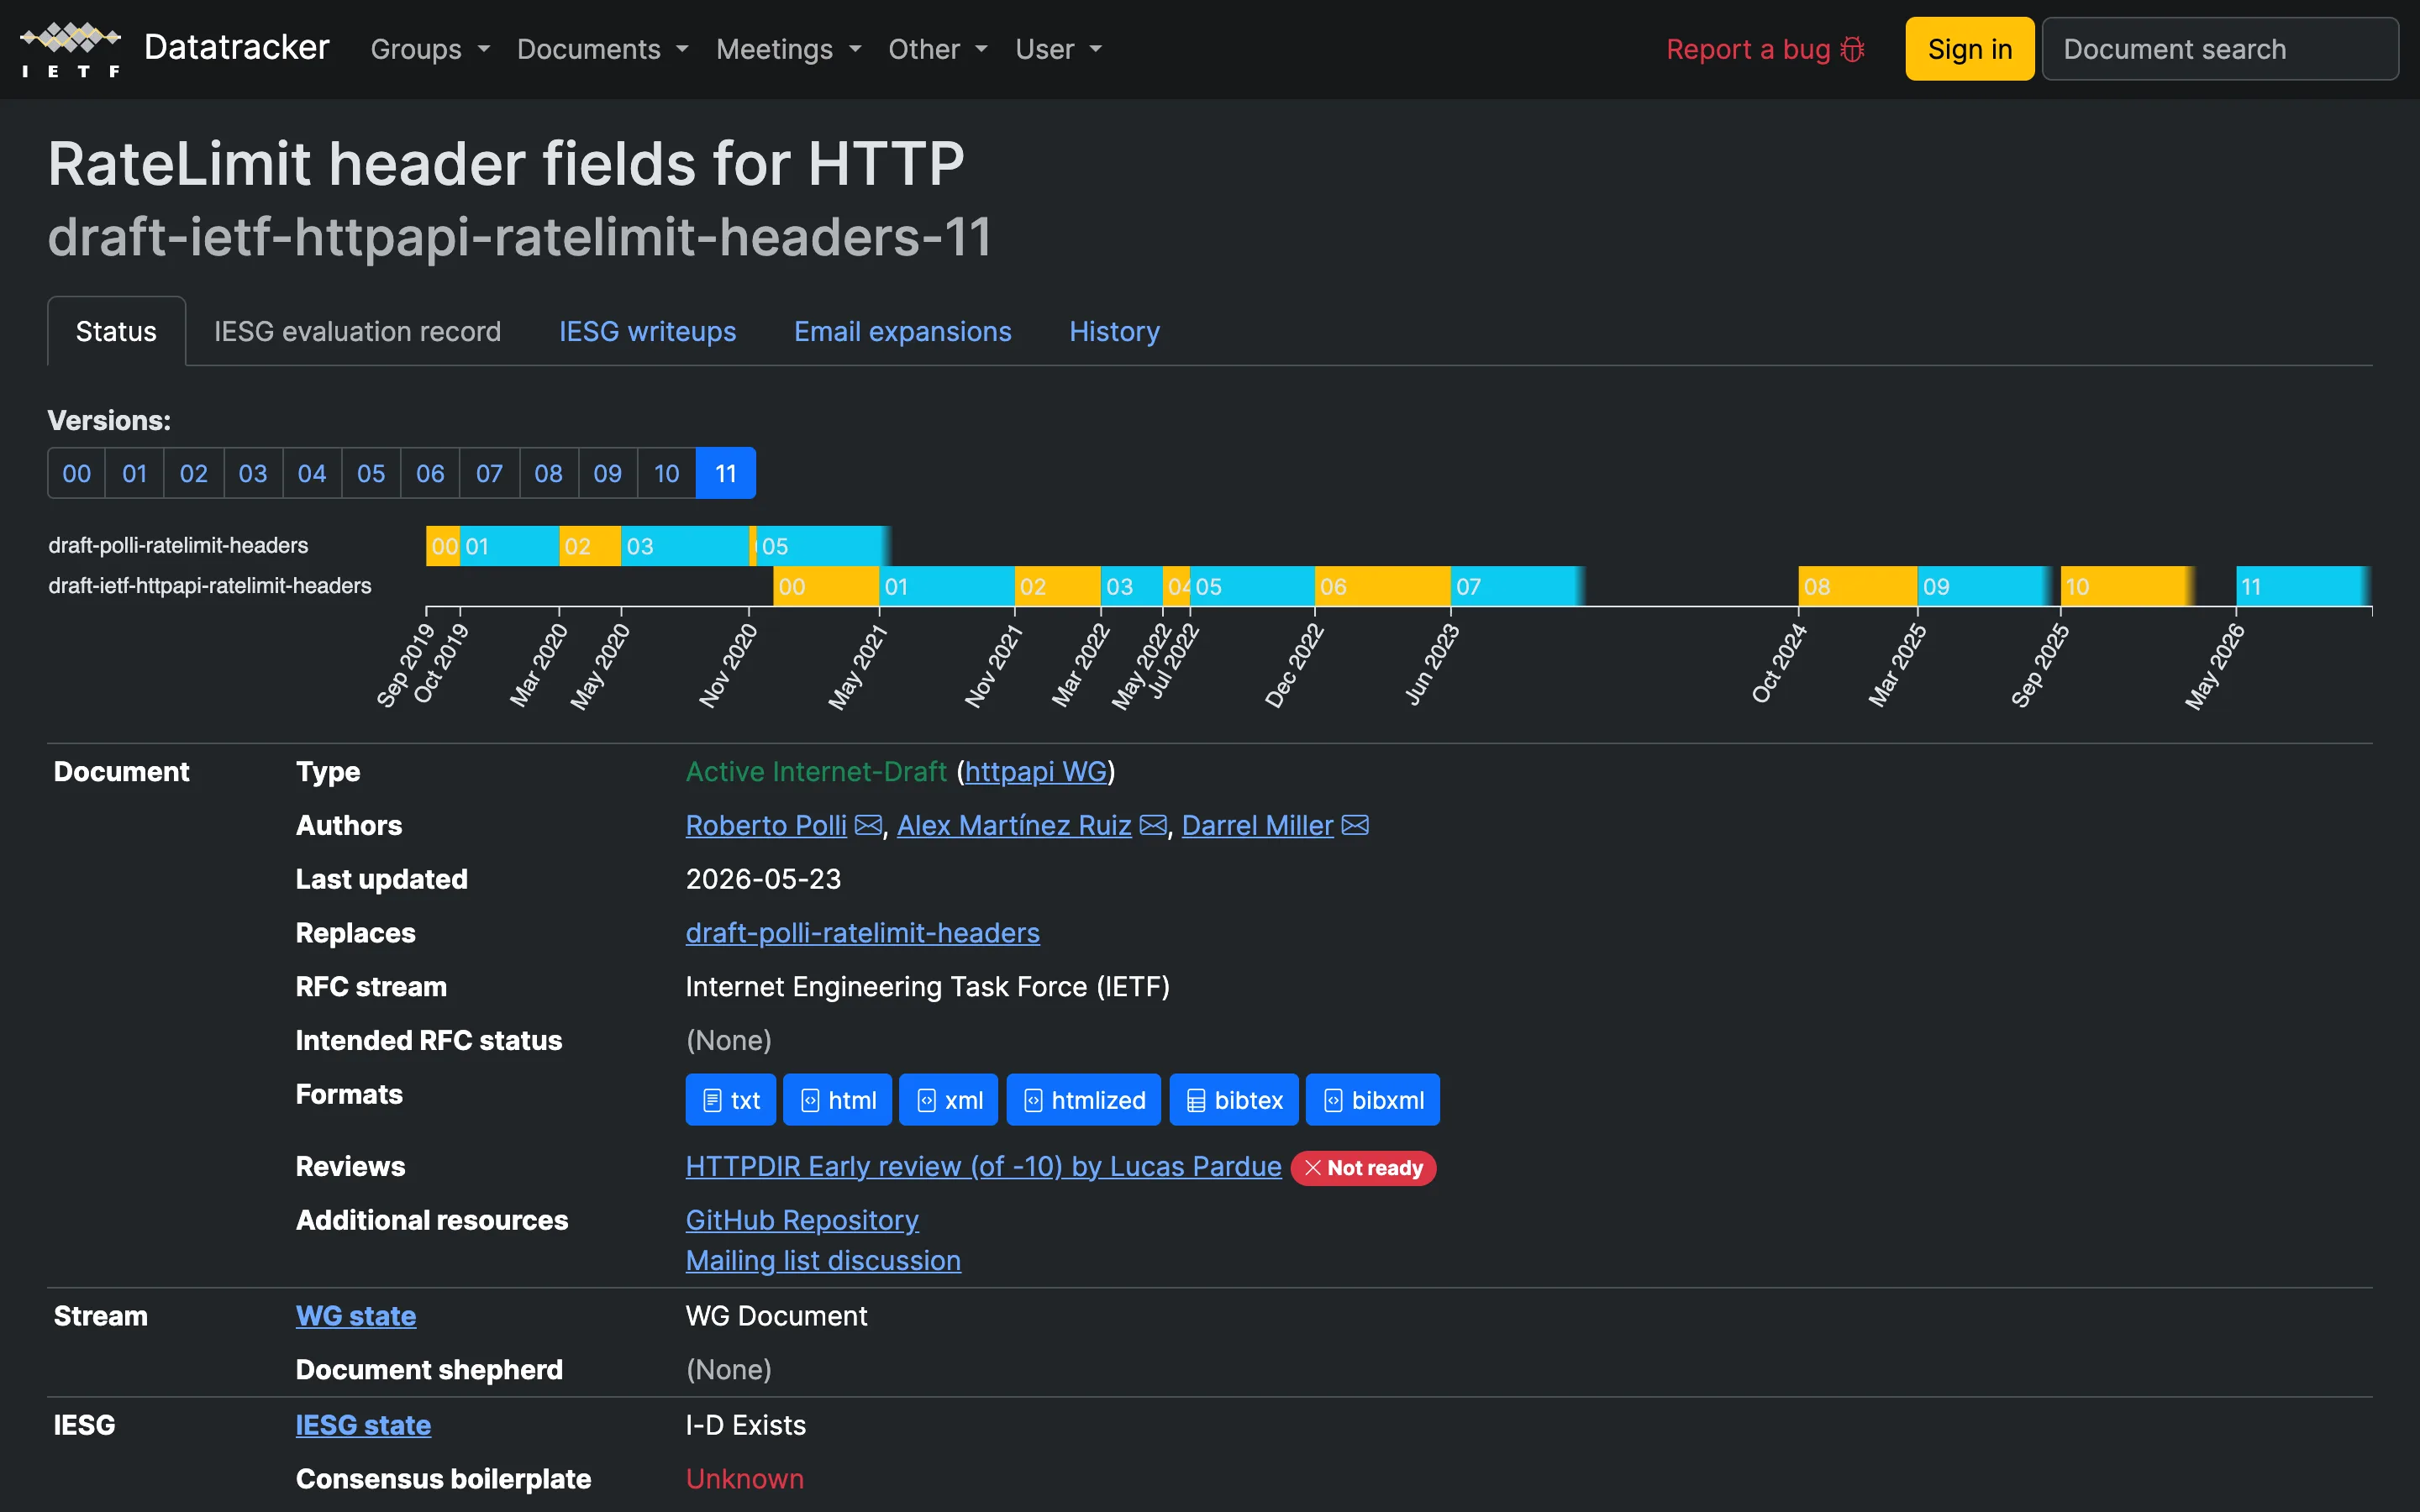Select version 03 button
This screenshot has width=2420, height=1512.
253,473
